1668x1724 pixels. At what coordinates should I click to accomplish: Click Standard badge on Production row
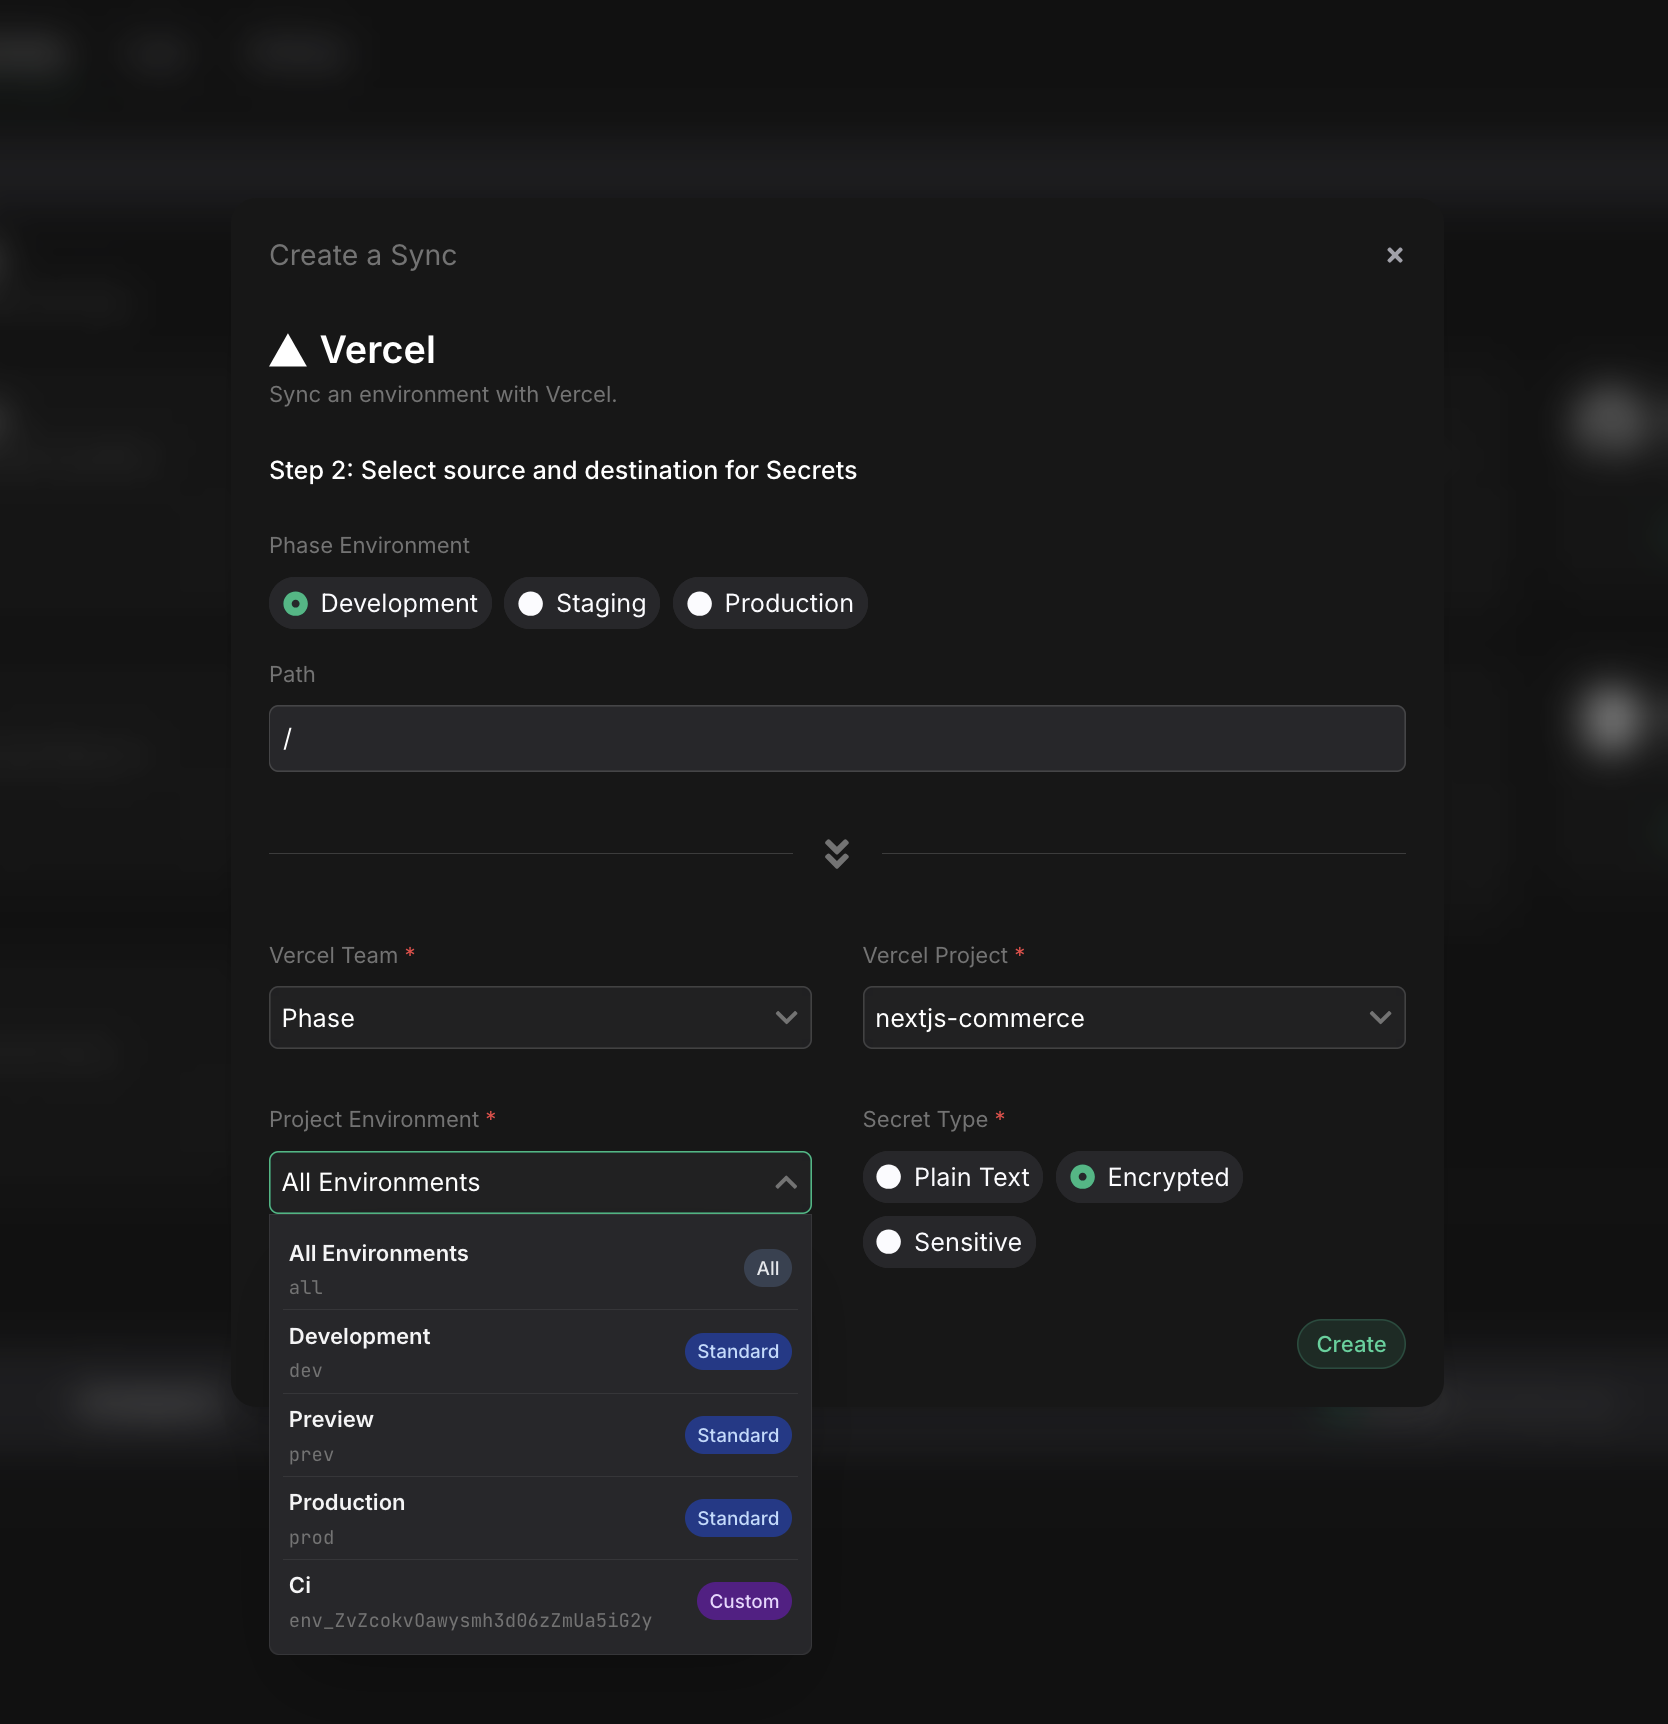pyautogui.click(x=738, y=1518)
